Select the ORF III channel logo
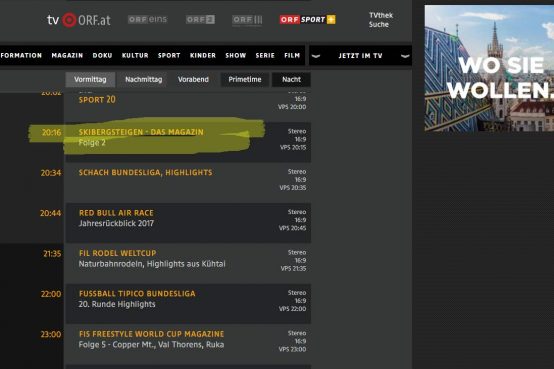The width and height of the screenshot is (554, 369). pos(247,20)
